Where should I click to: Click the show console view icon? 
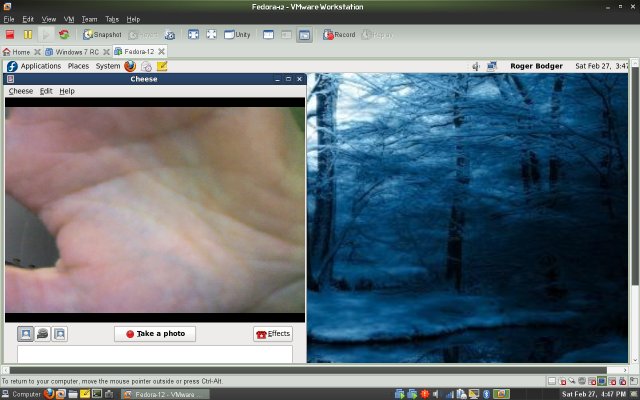coord(269,35)
